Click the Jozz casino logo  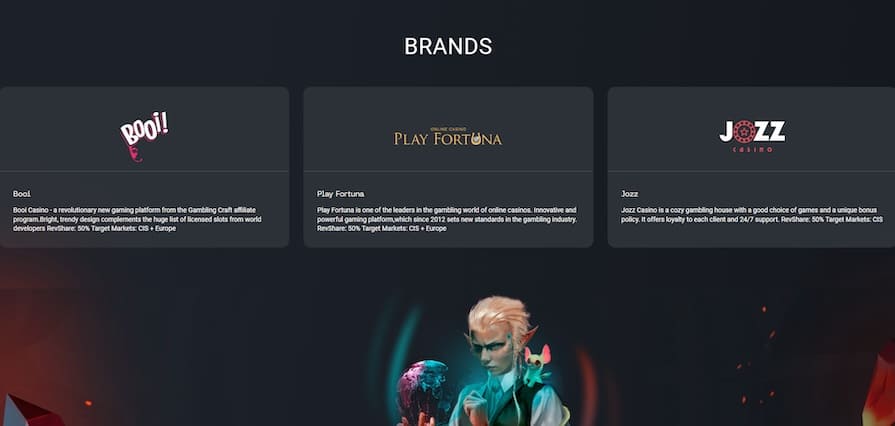[x=752, y=136]
